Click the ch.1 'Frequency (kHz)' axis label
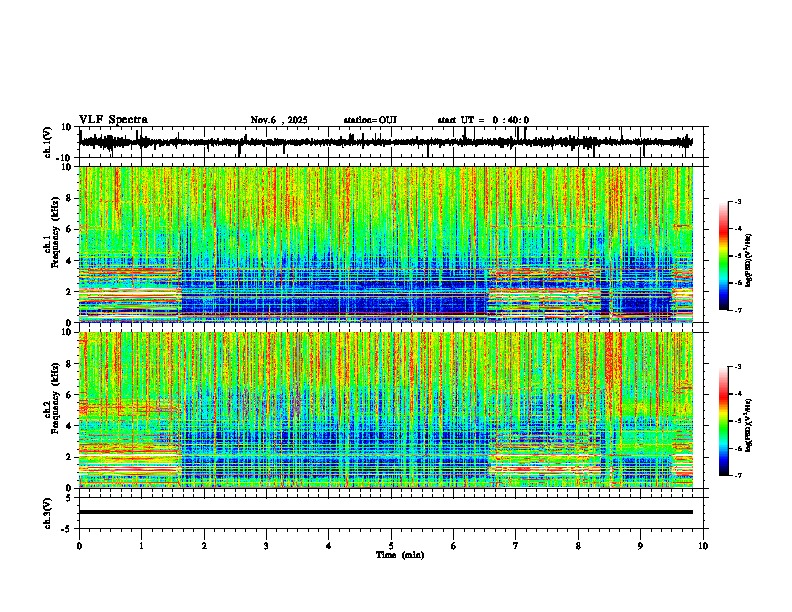 tap(55, 233)
